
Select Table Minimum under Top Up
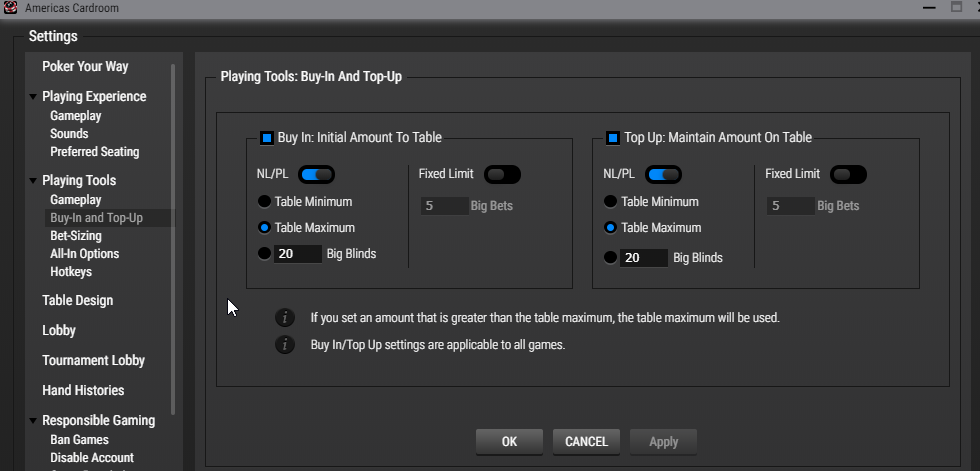611,202
